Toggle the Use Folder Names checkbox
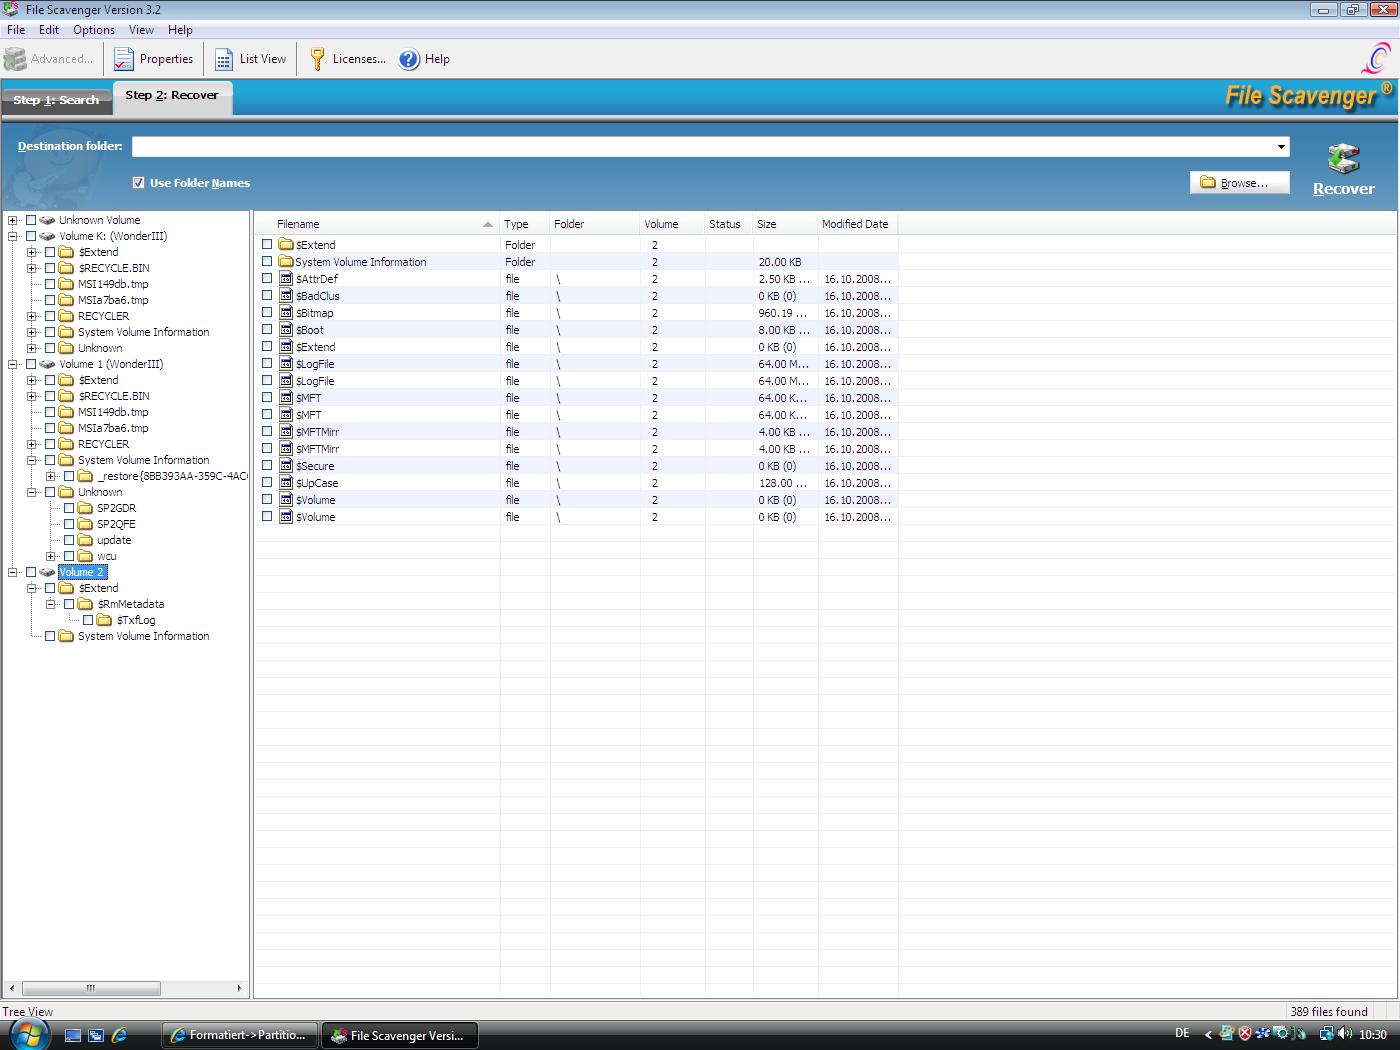1400x1050 pixels. (x=138, y=183)
